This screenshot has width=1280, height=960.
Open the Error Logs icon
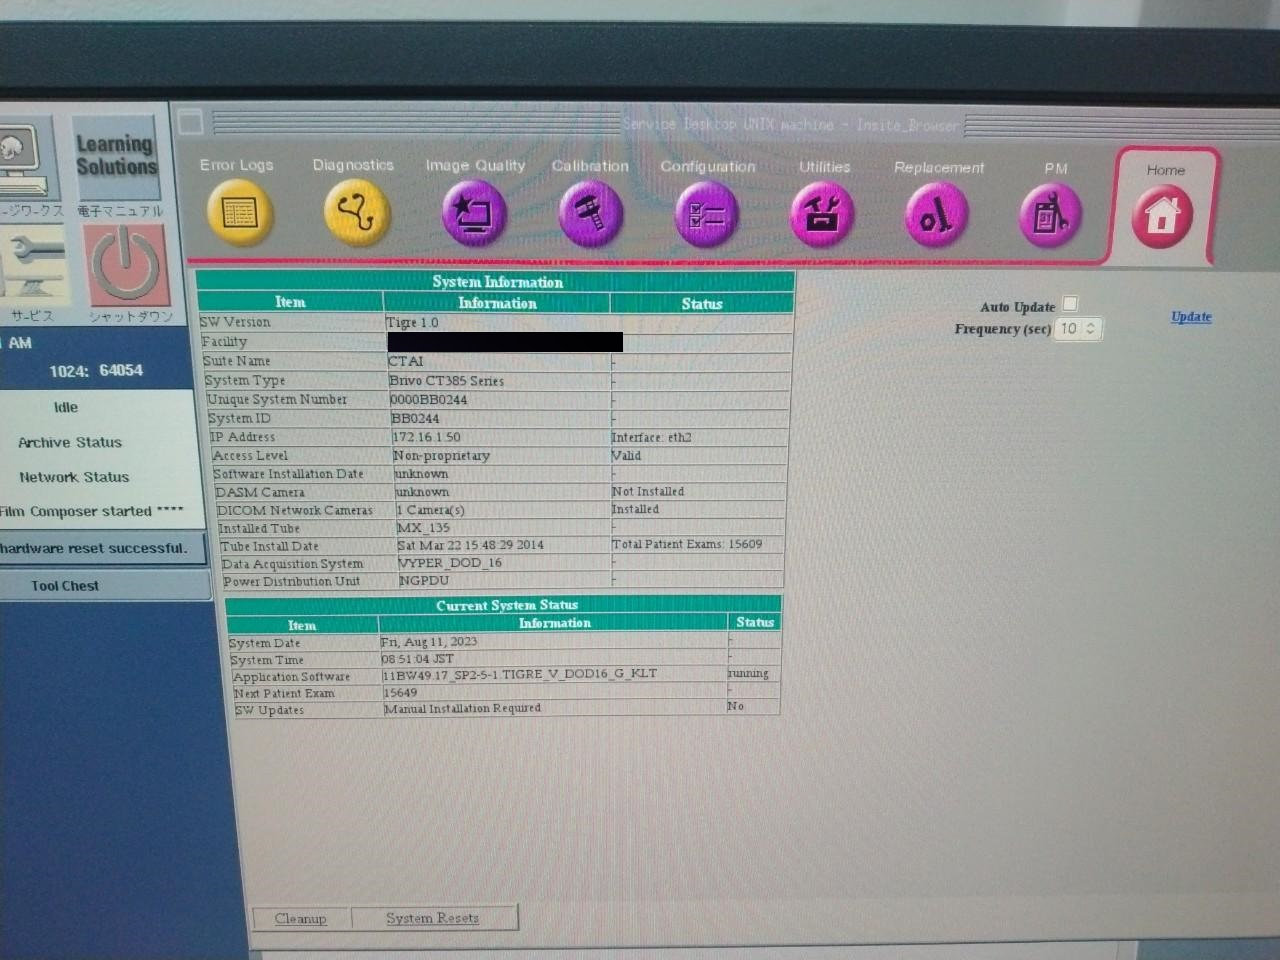239,212
